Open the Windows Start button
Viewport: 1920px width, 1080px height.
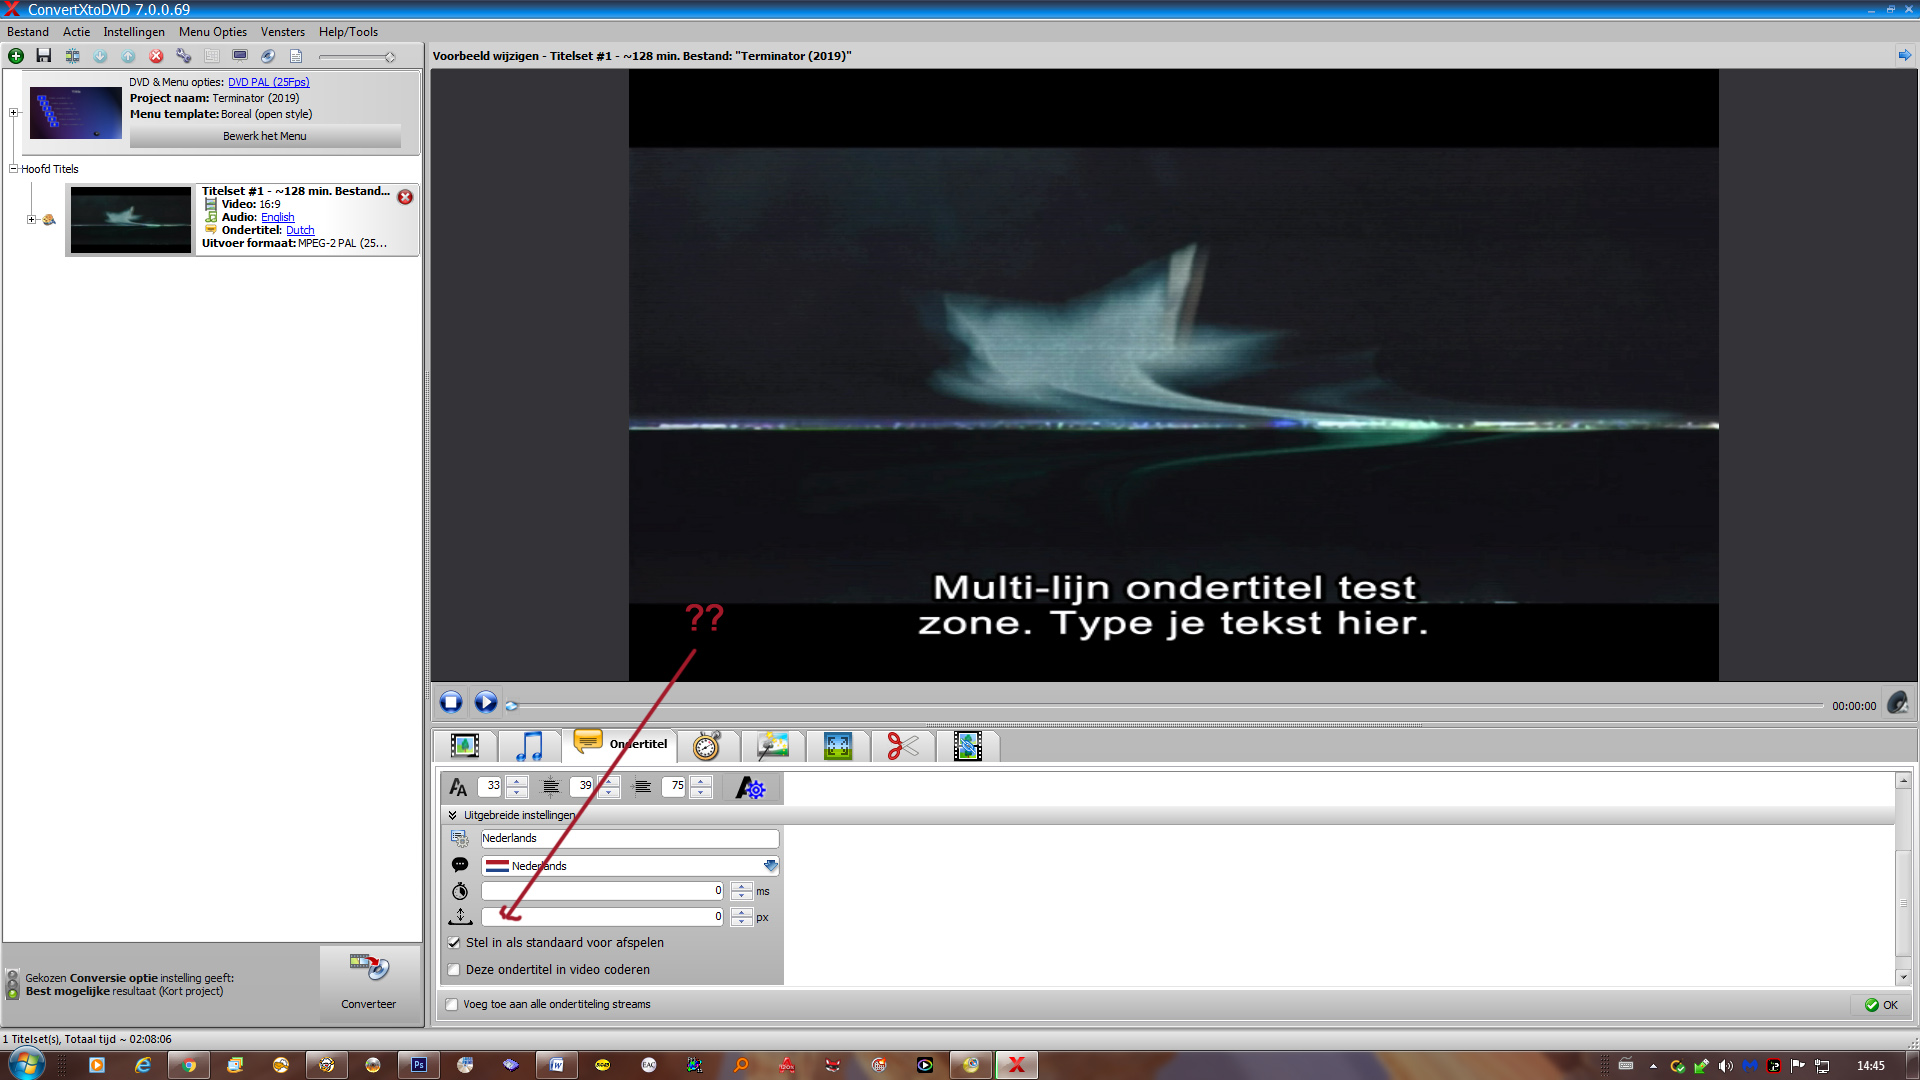27,1064
